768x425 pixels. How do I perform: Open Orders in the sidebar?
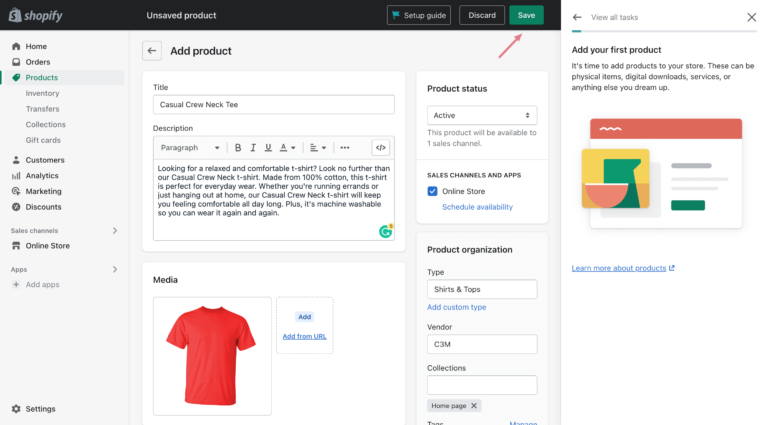click(38, 62)
